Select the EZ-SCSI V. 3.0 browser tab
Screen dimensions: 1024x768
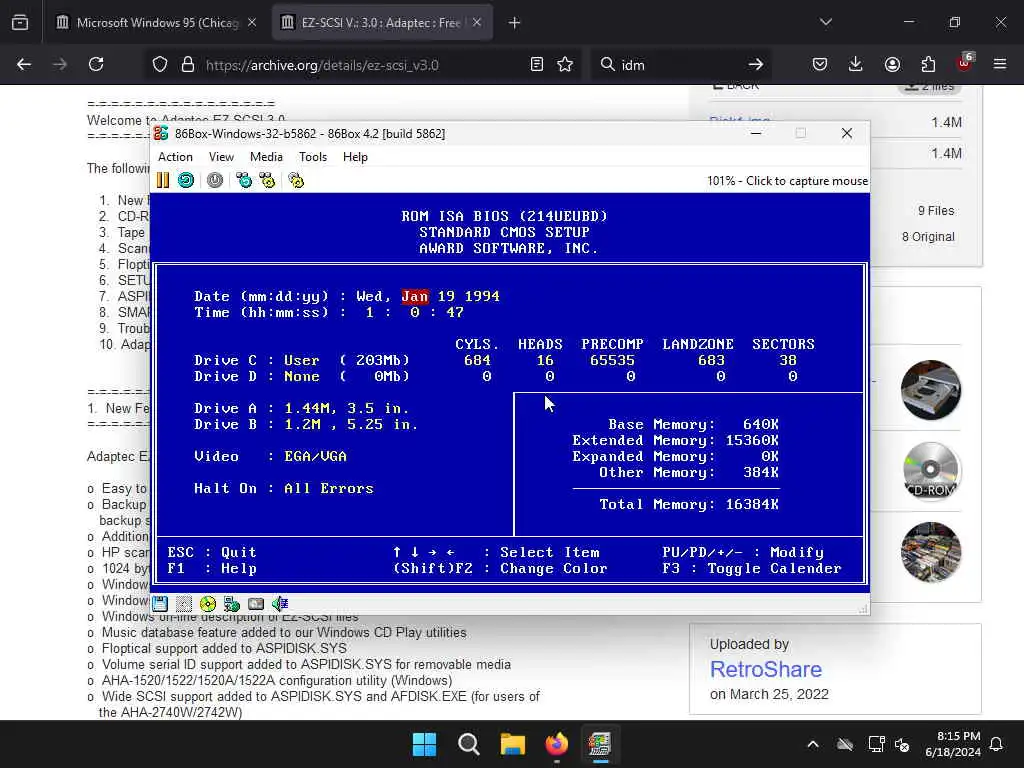tap(381, 23)
